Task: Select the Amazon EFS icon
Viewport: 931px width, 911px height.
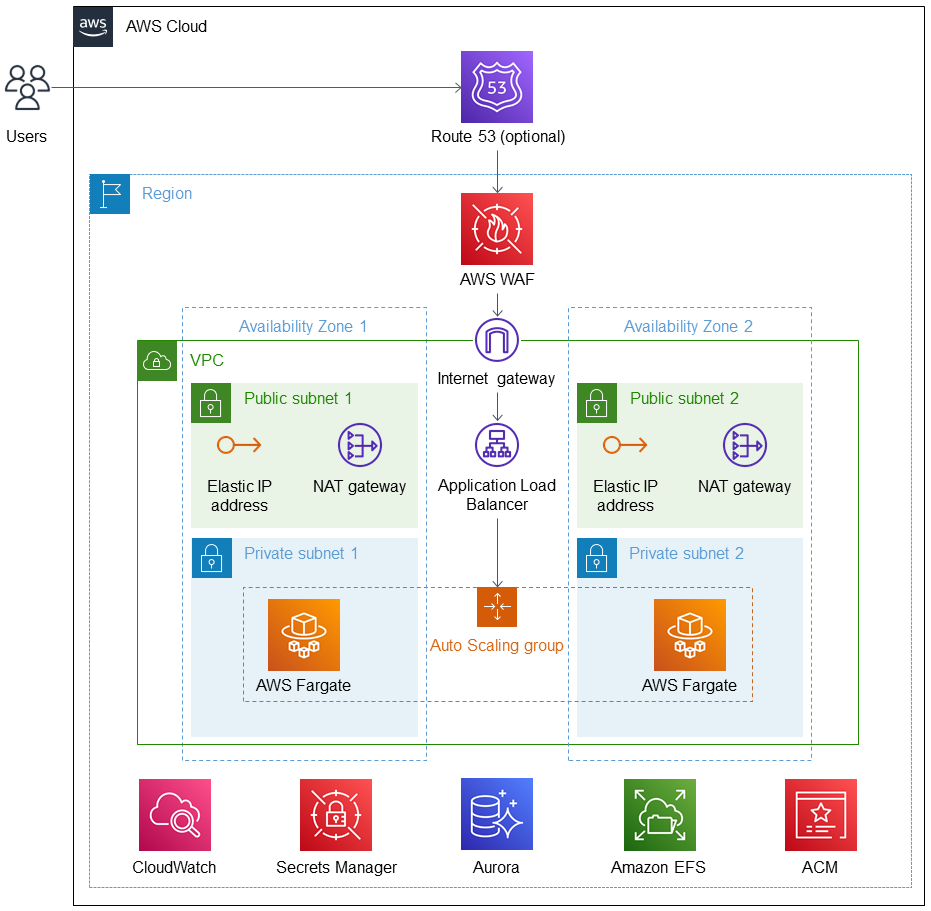Action: 660,815
